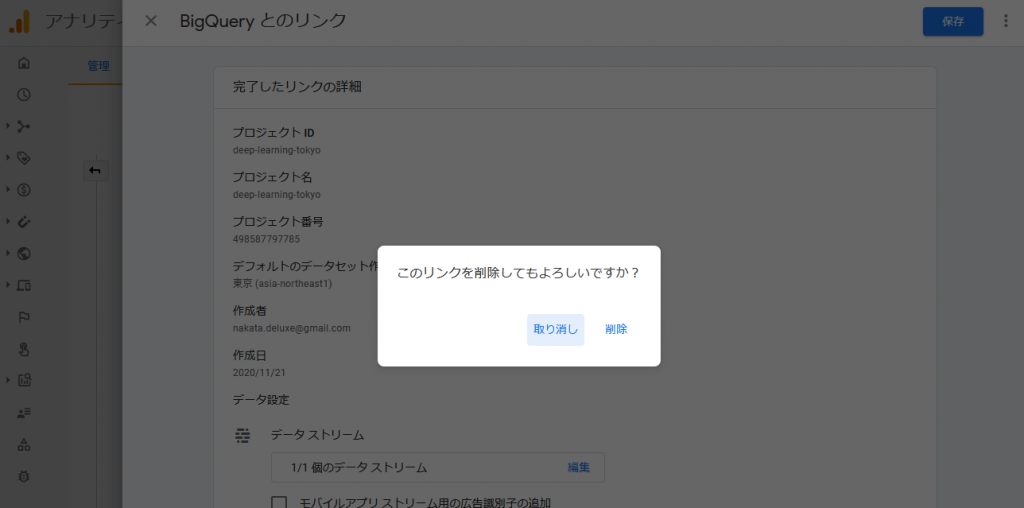Click the データ ストリーム section heading
This screenshot has height=508, width=1024.
point(317,435)
